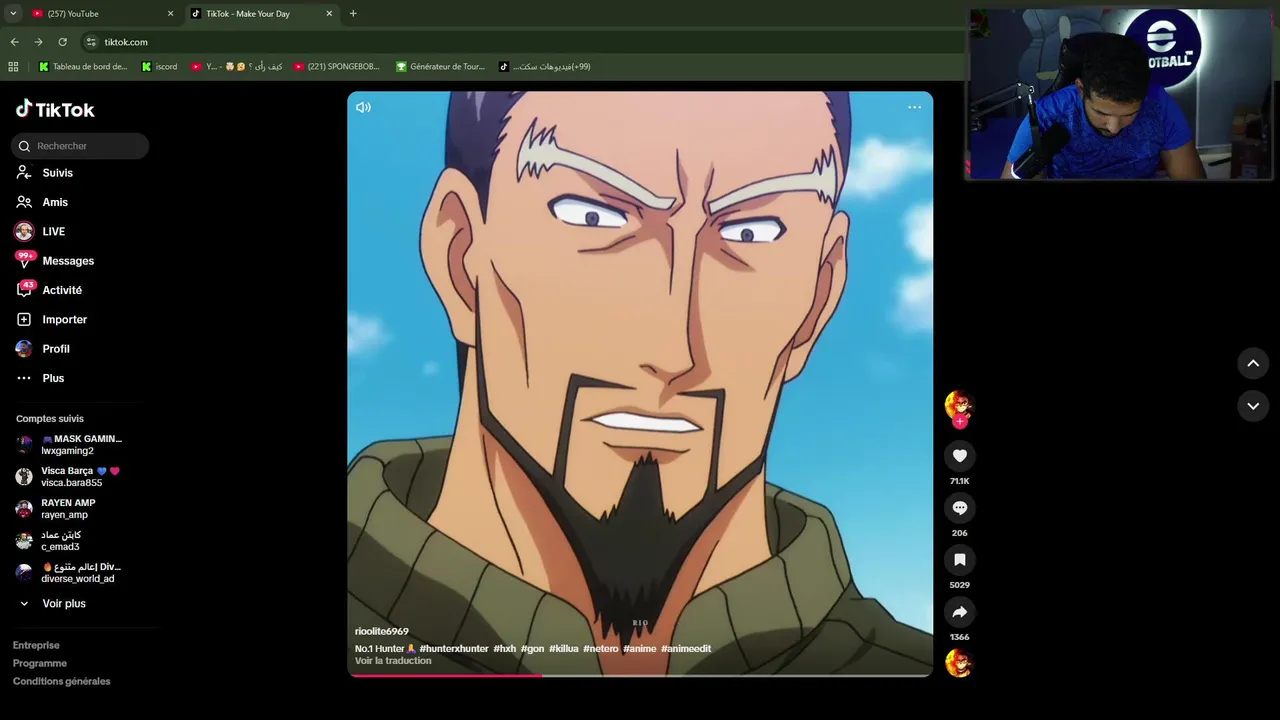1280x720 pixels.
Task: Open c_emad3 followed account
Action: coord(50,541)
